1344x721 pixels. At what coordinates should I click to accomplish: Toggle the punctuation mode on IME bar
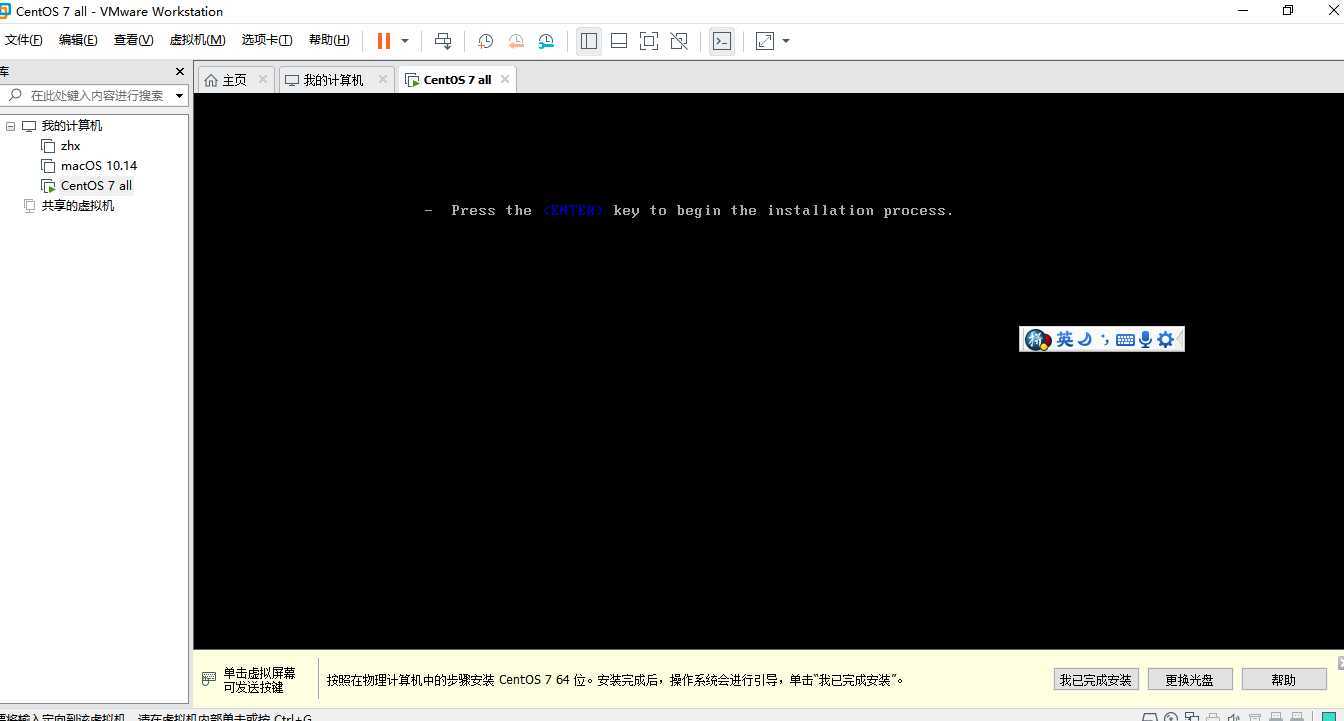[x=1104, y=340]
